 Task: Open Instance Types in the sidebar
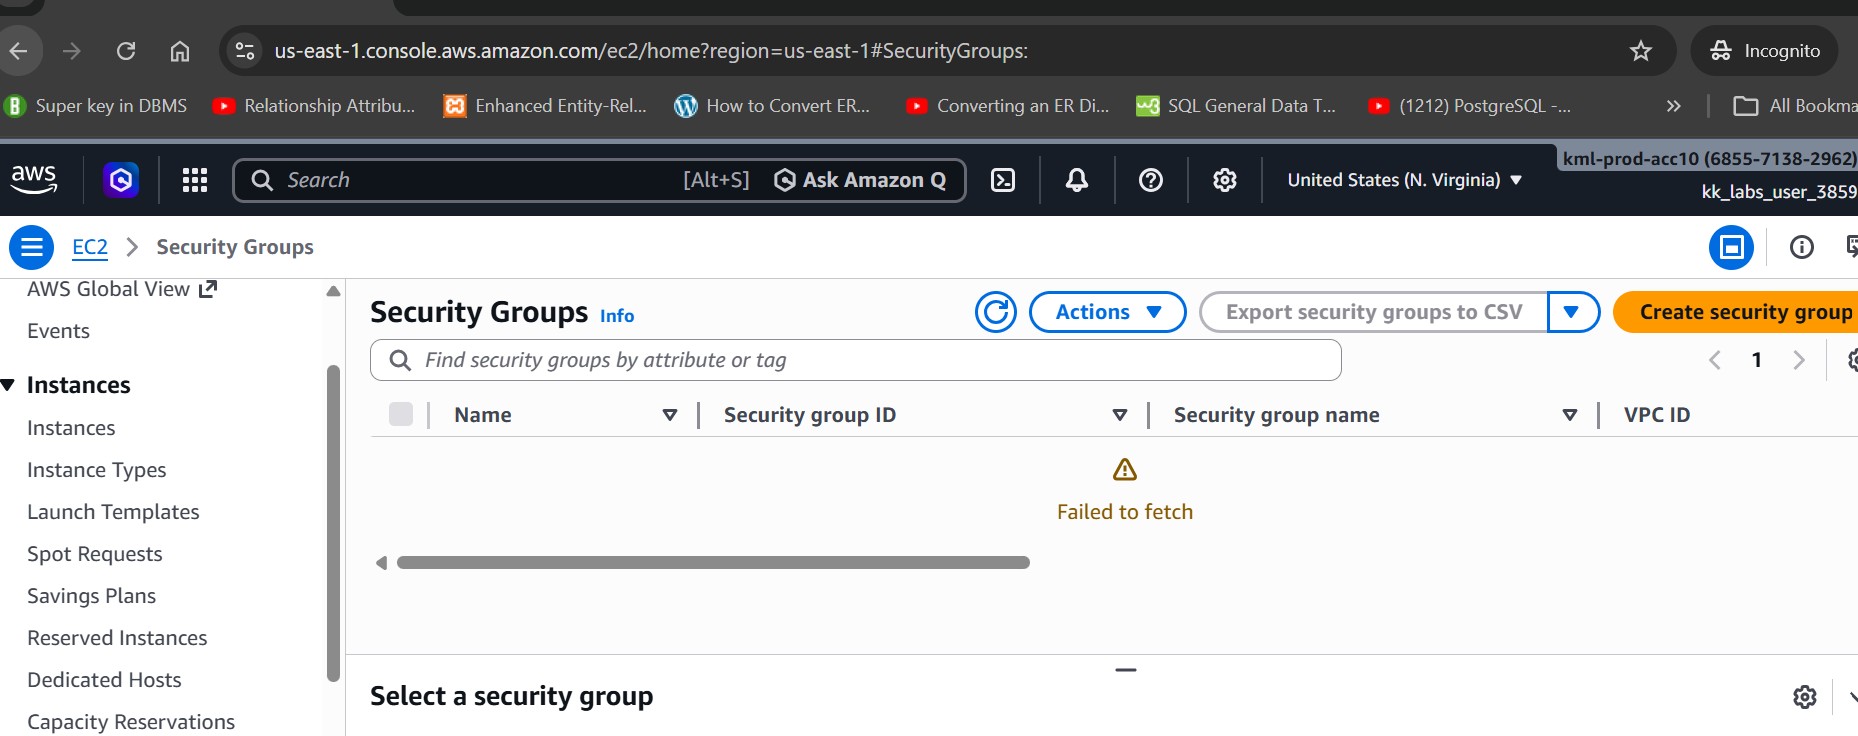(97, 470)
